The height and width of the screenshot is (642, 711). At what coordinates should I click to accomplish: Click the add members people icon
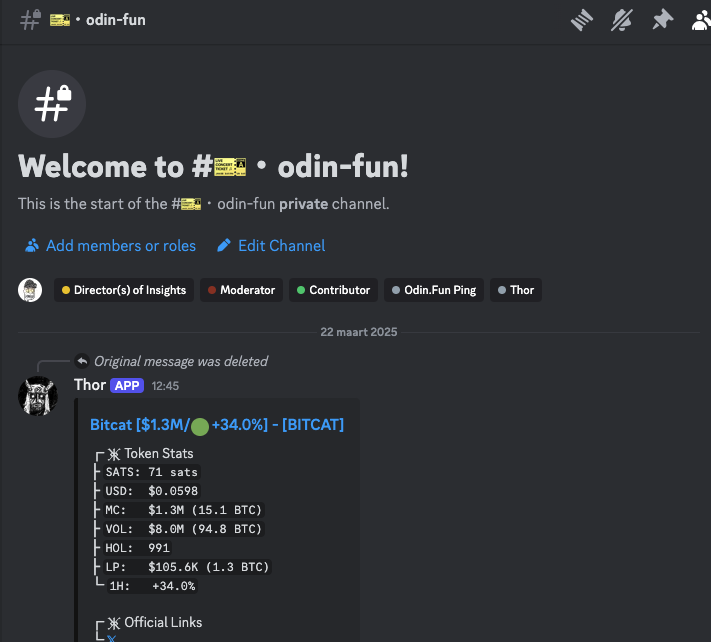pos(32,245)
